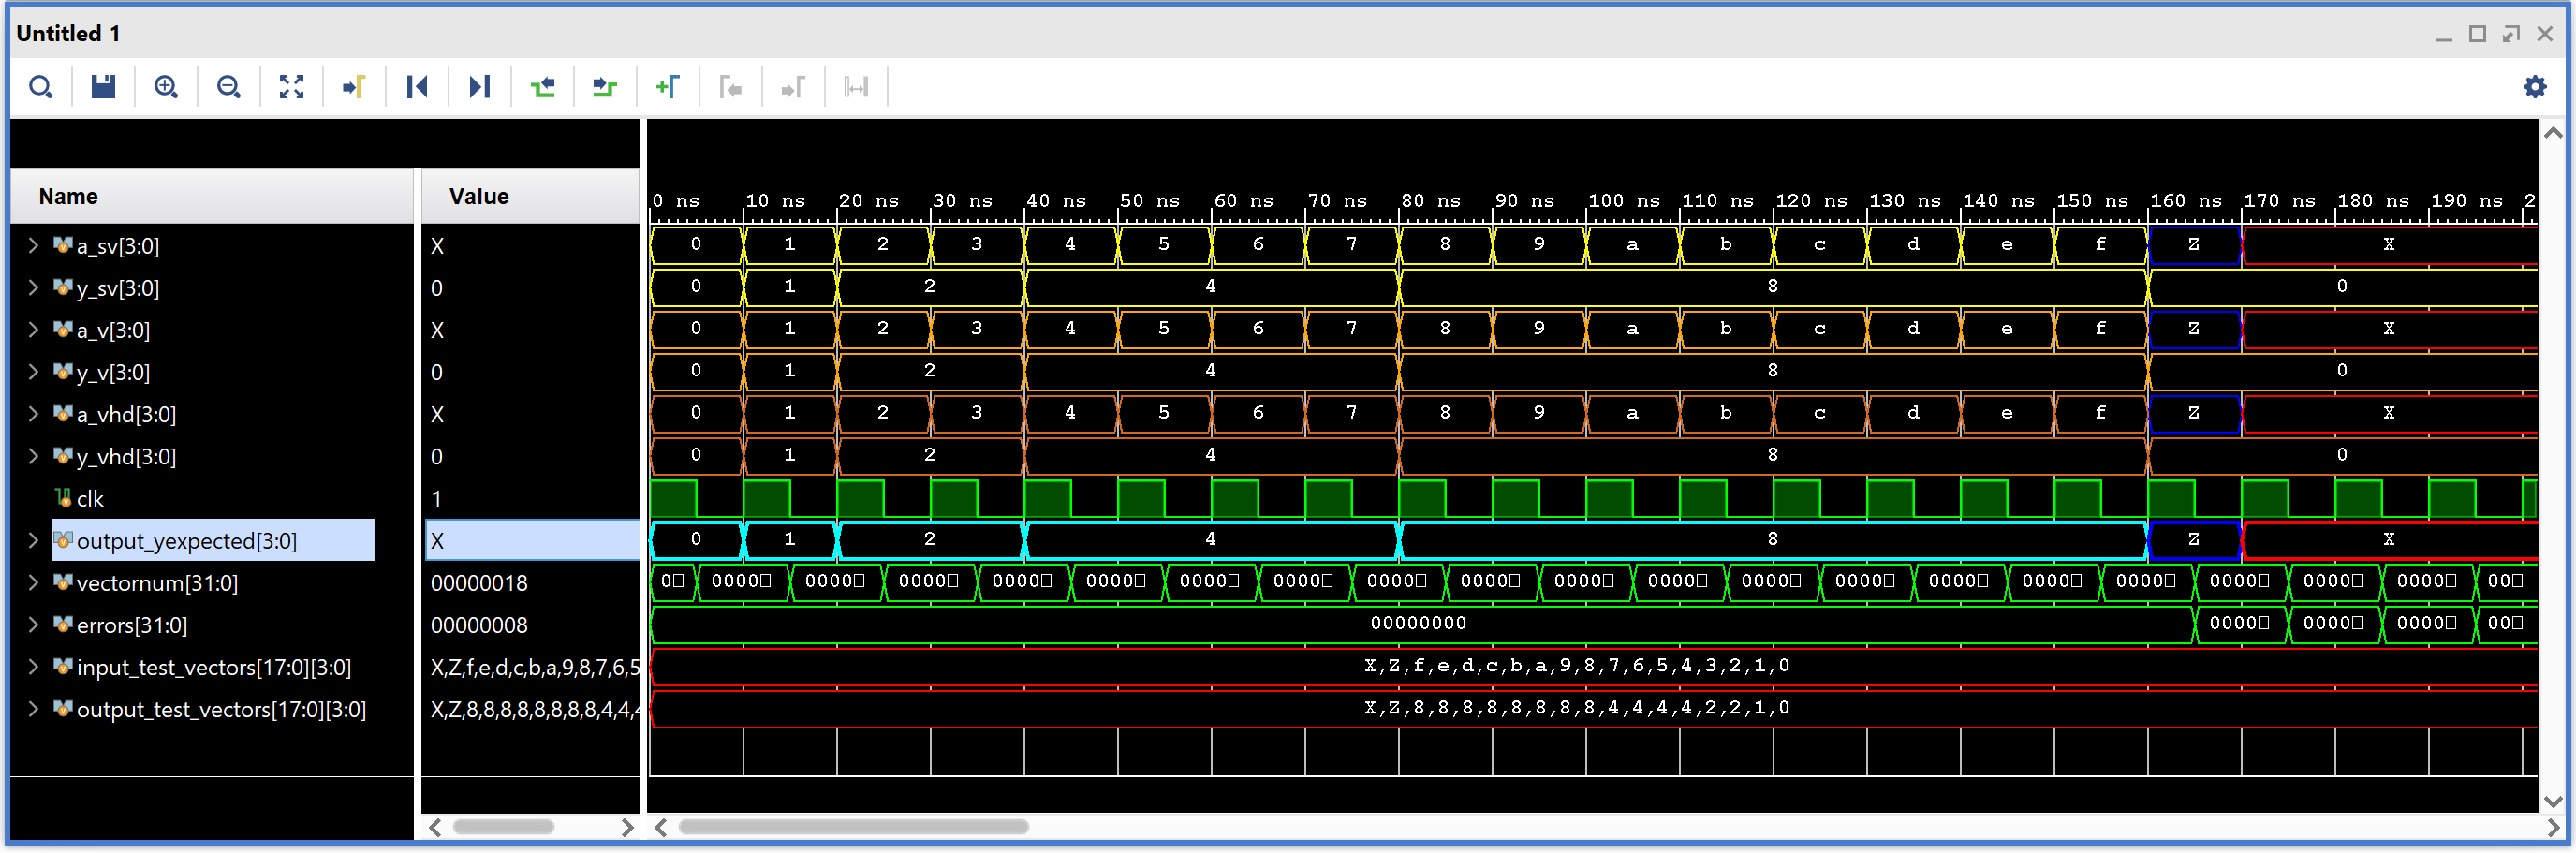Click the Go to Cursor icon
The width and height of the screenshot is (2576, 853).
[354, 88]
